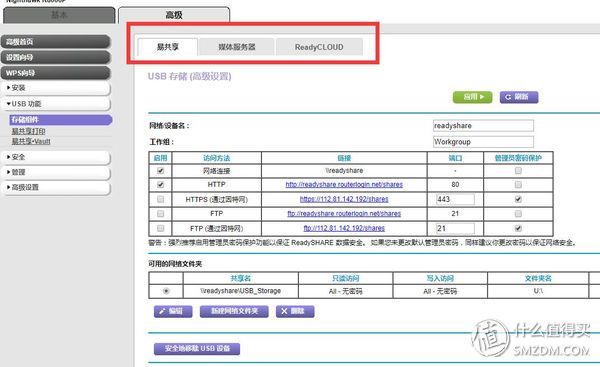Click the 安全地移除 USB 设备 button

coord(197,349)
